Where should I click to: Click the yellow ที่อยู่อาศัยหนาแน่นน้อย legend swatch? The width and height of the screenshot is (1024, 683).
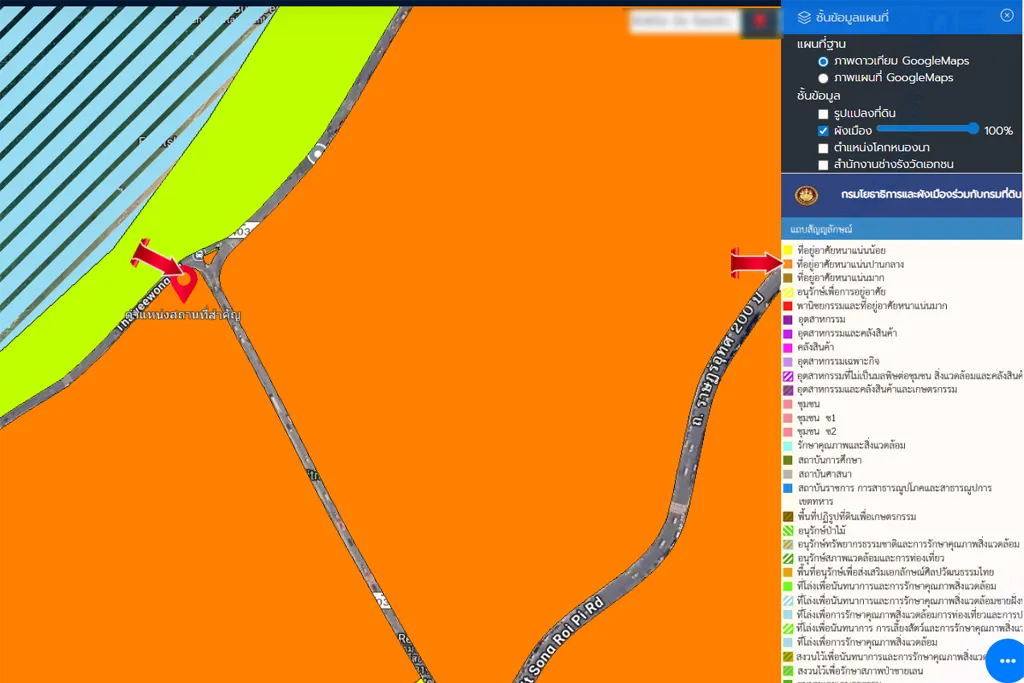point(788,250)
